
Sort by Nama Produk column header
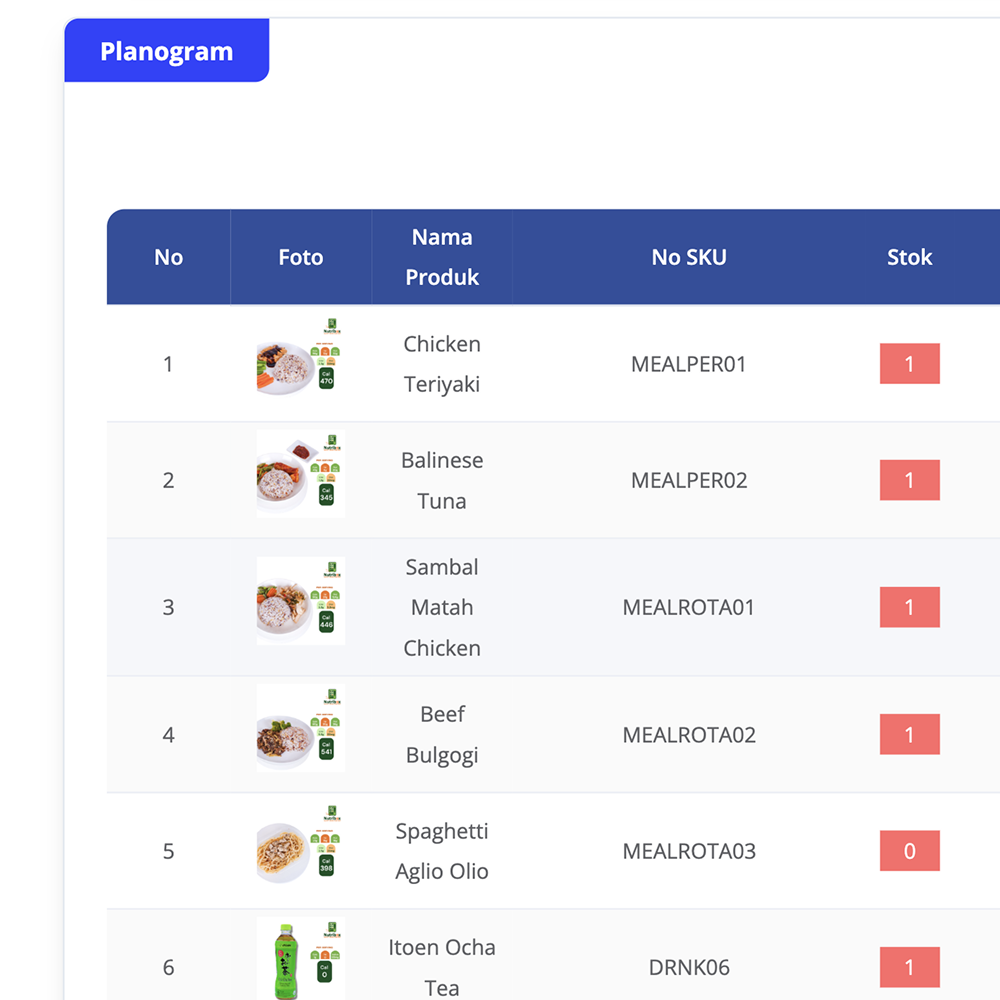tap(442, 257)
